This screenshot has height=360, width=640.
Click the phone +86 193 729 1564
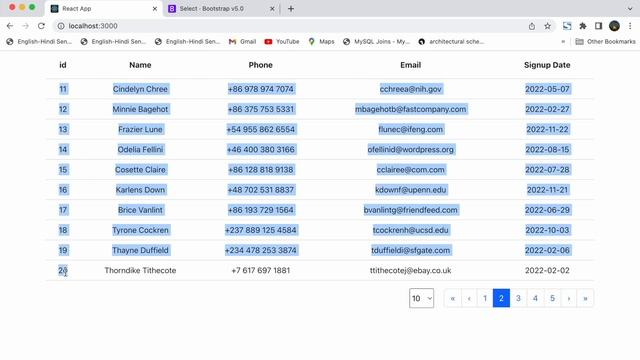tap(260, 210)
